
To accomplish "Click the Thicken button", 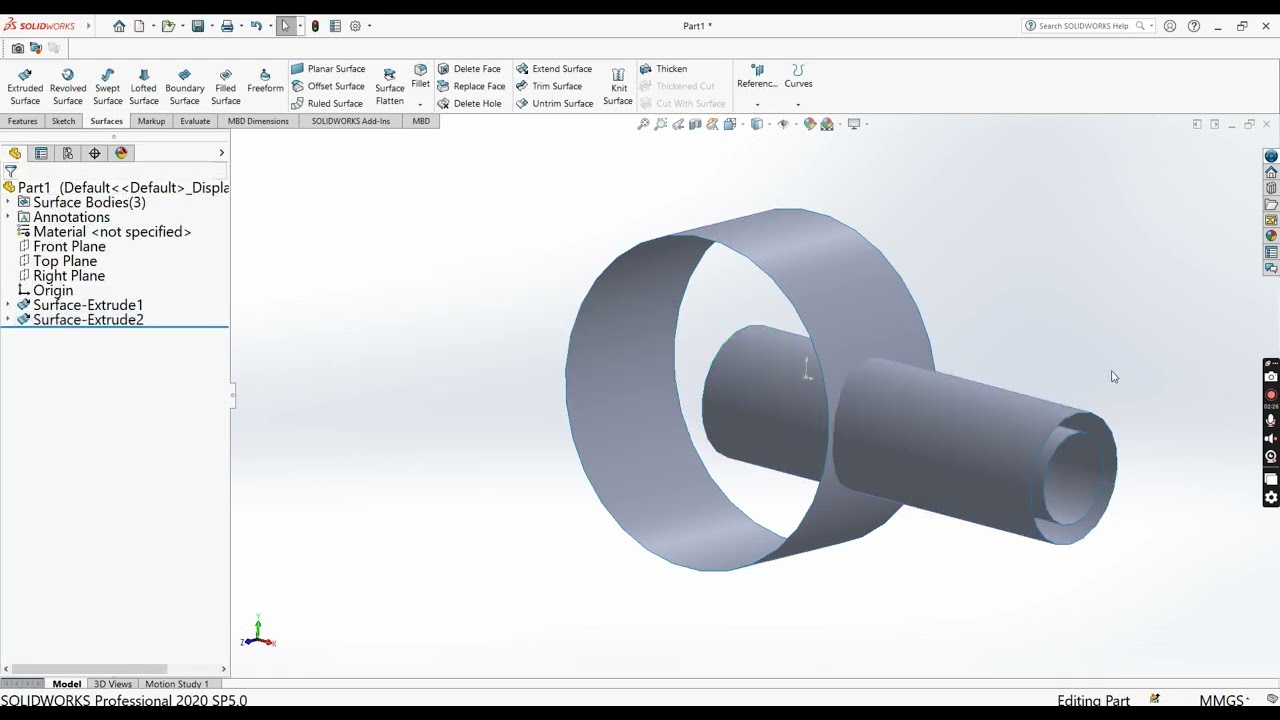I will tap(663, 69).
